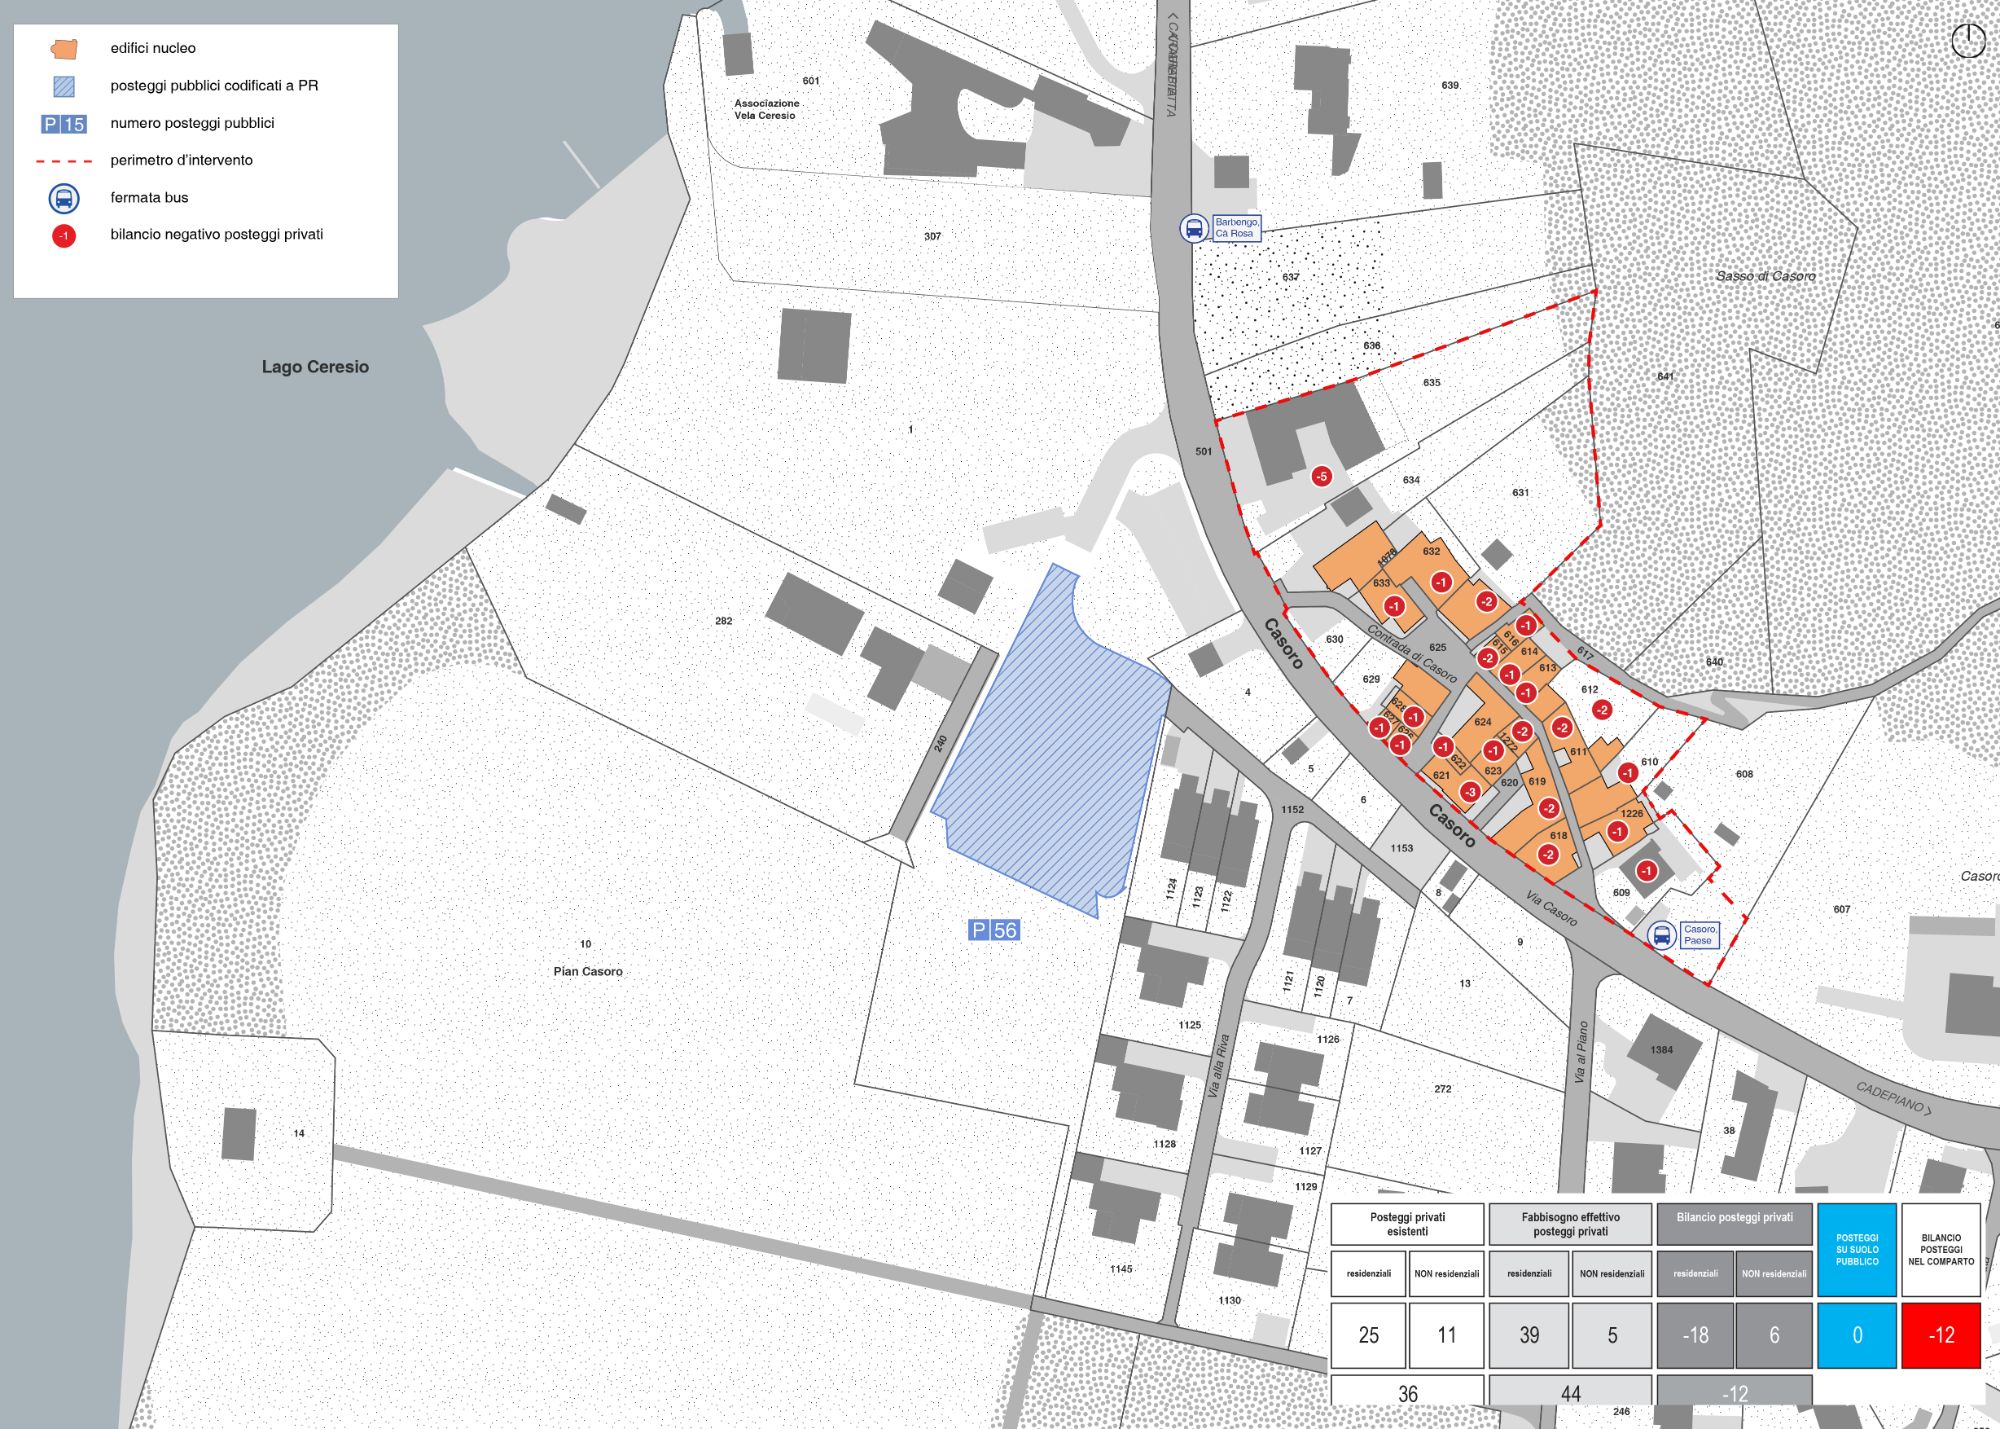Image resolution: width=2000 pixels, height=1429 pixels.
Task: Click the north compass icon
Action: 1967,41
